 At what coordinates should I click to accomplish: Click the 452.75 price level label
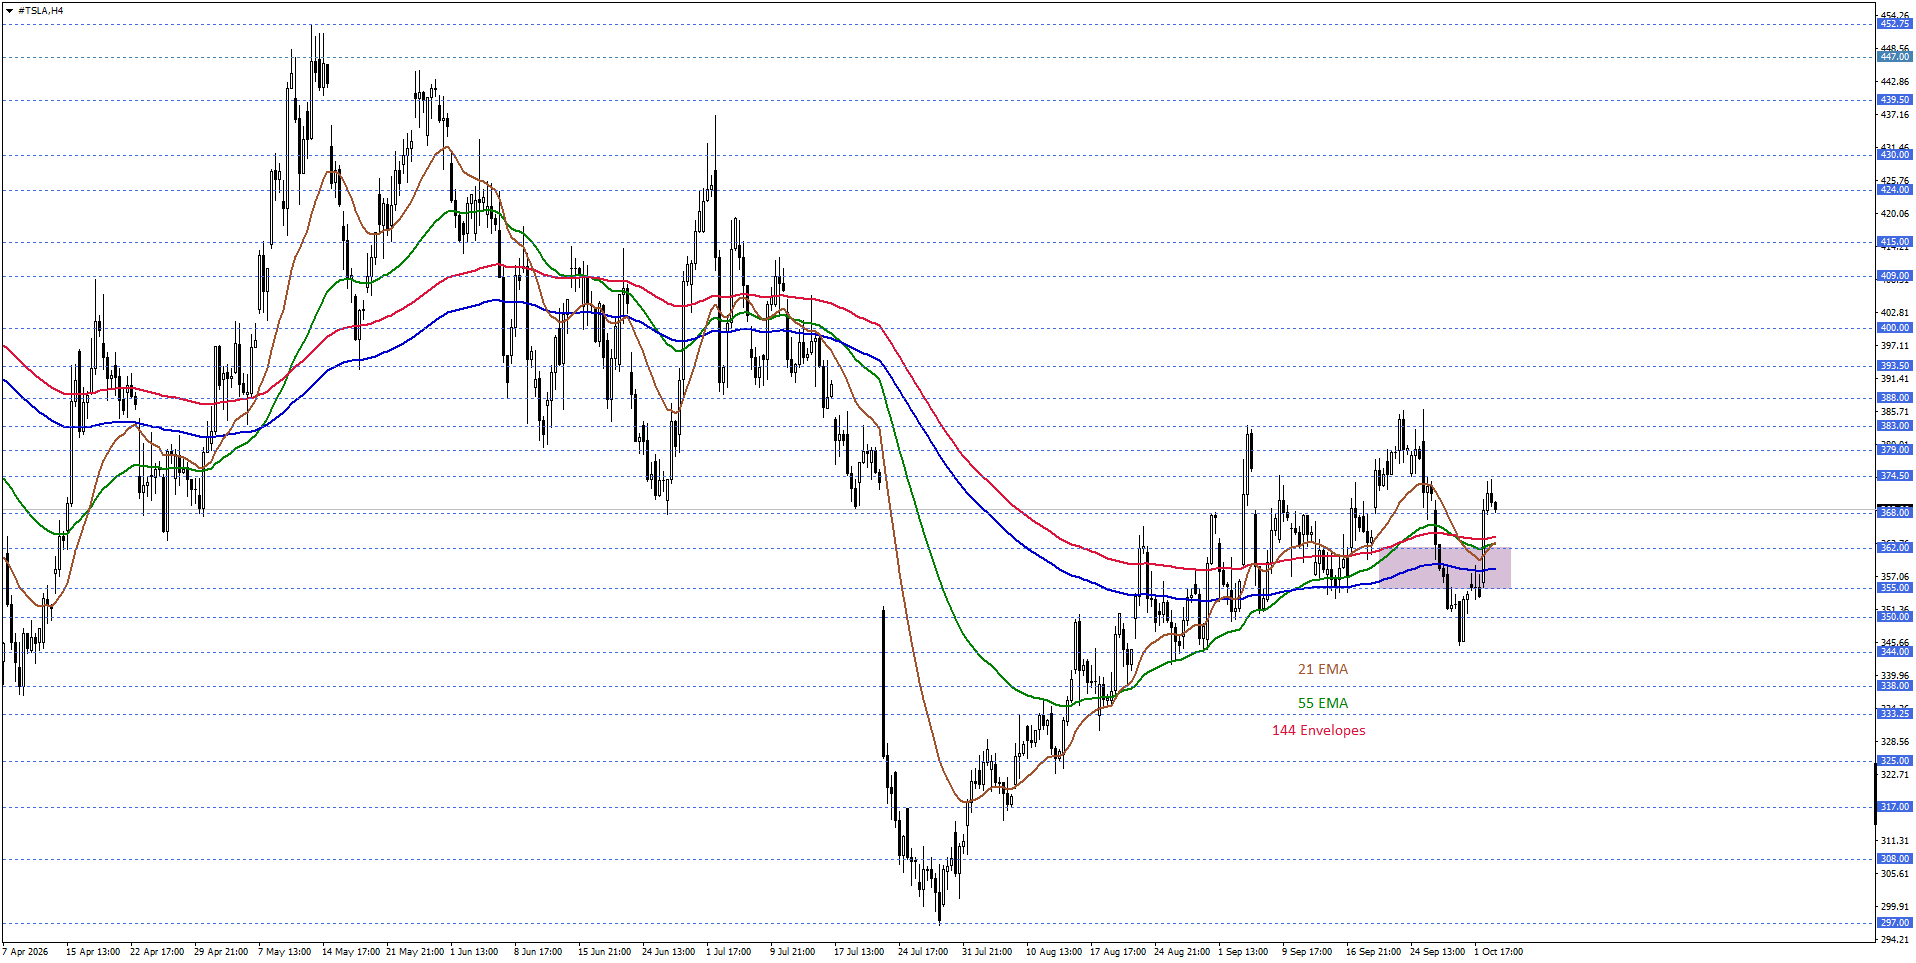(1894, 23)
